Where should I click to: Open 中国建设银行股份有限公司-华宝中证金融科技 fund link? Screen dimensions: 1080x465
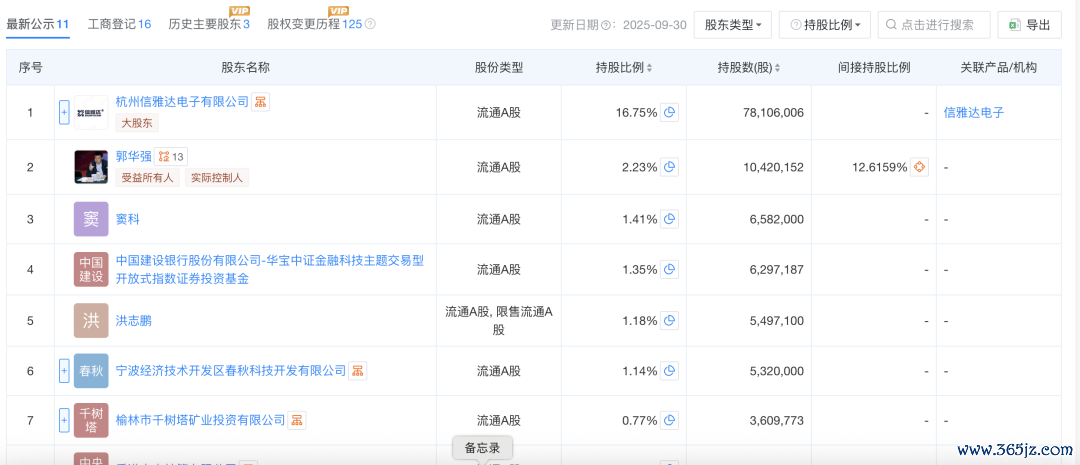tap(270, 269)
